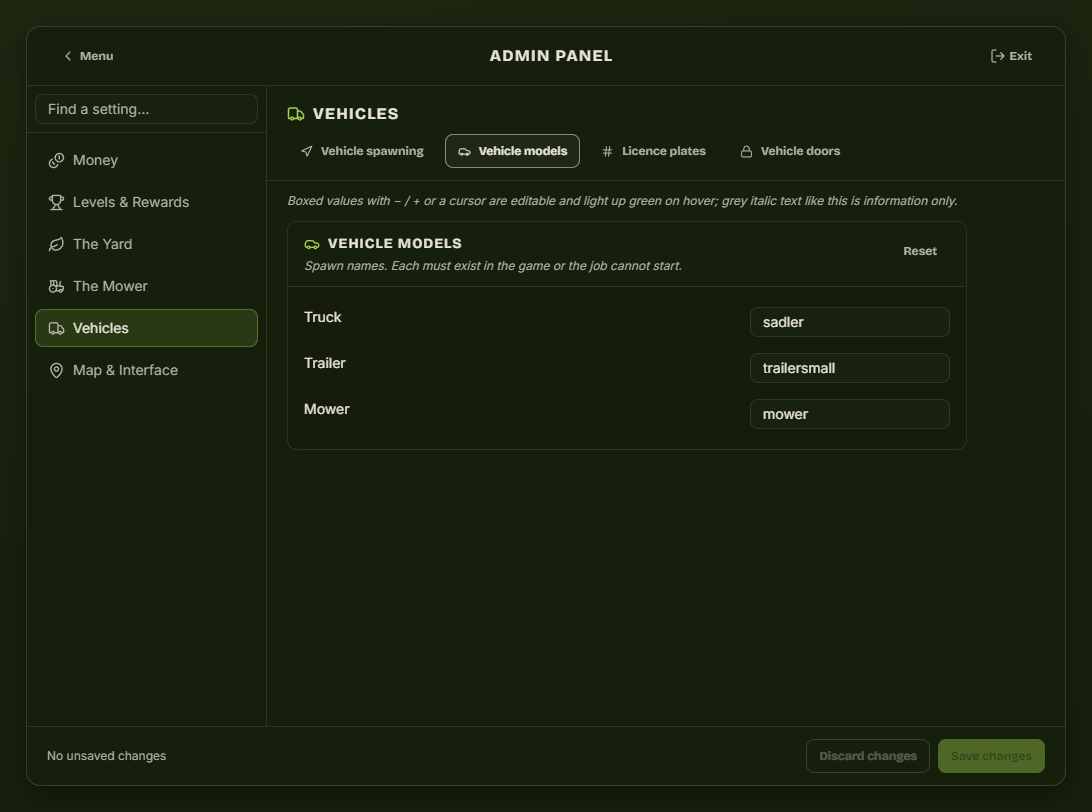This screenshot has width=1092, height=812.
Task: Edit the Truck model field containing sadler
Action: tap(850, 322)
